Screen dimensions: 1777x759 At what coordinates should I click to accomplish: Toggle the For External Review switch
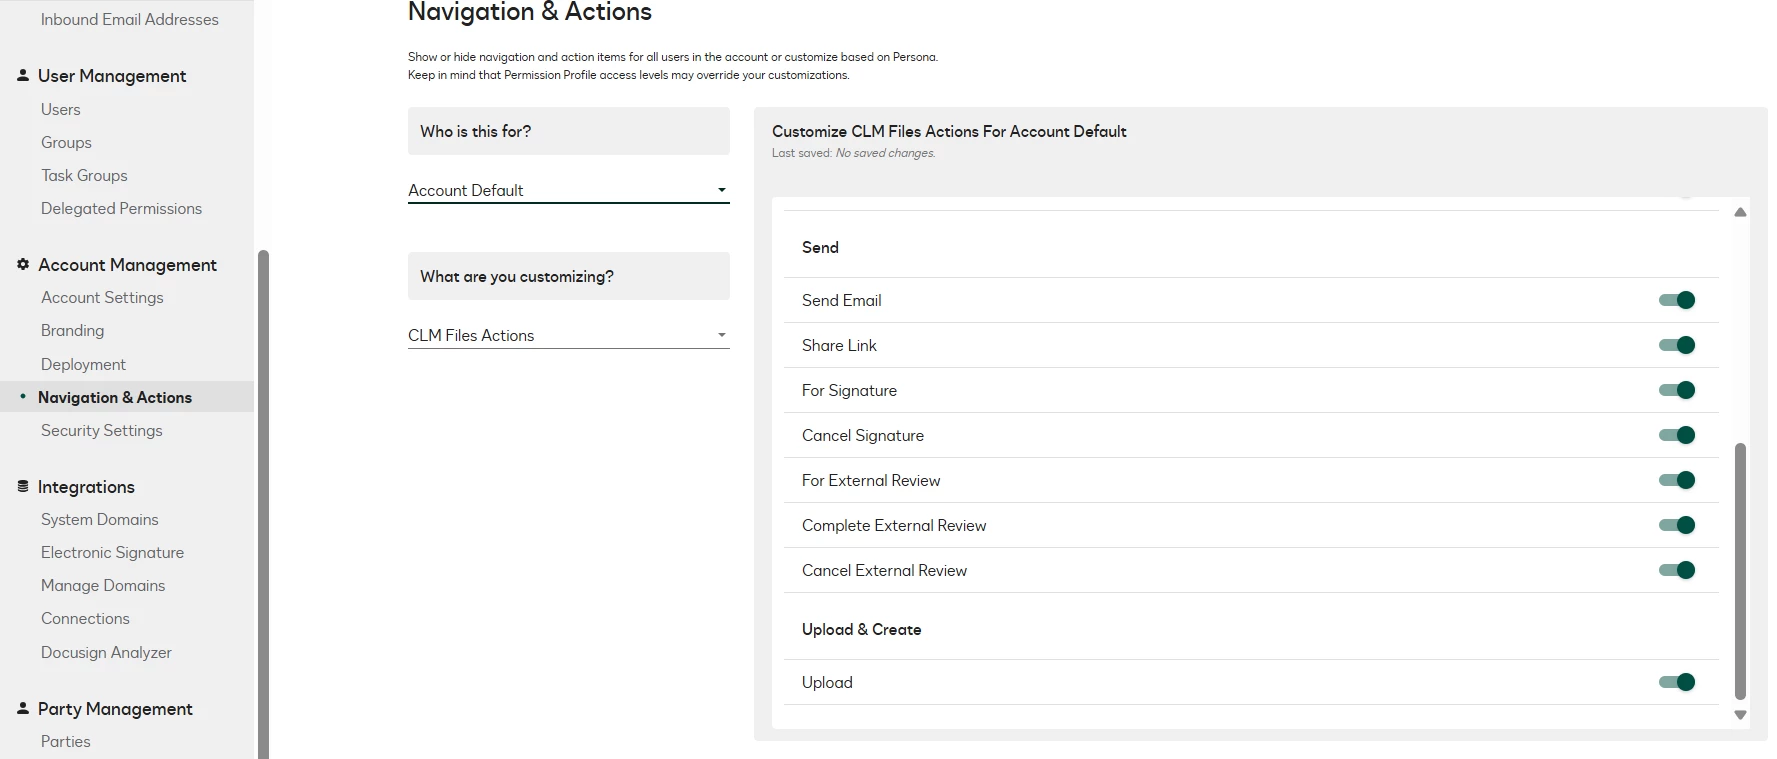coord(1677,480)
